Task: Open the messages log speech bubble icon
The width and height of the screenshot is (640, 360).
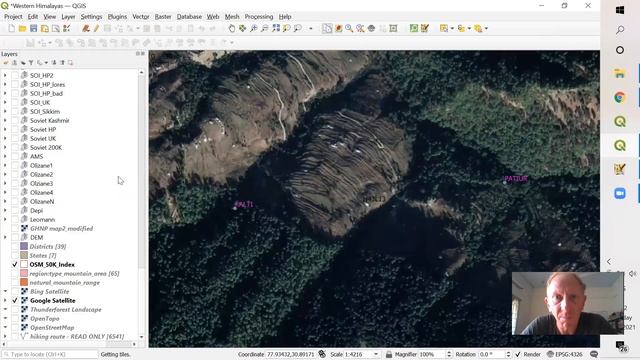Action: tap(594, 354)
